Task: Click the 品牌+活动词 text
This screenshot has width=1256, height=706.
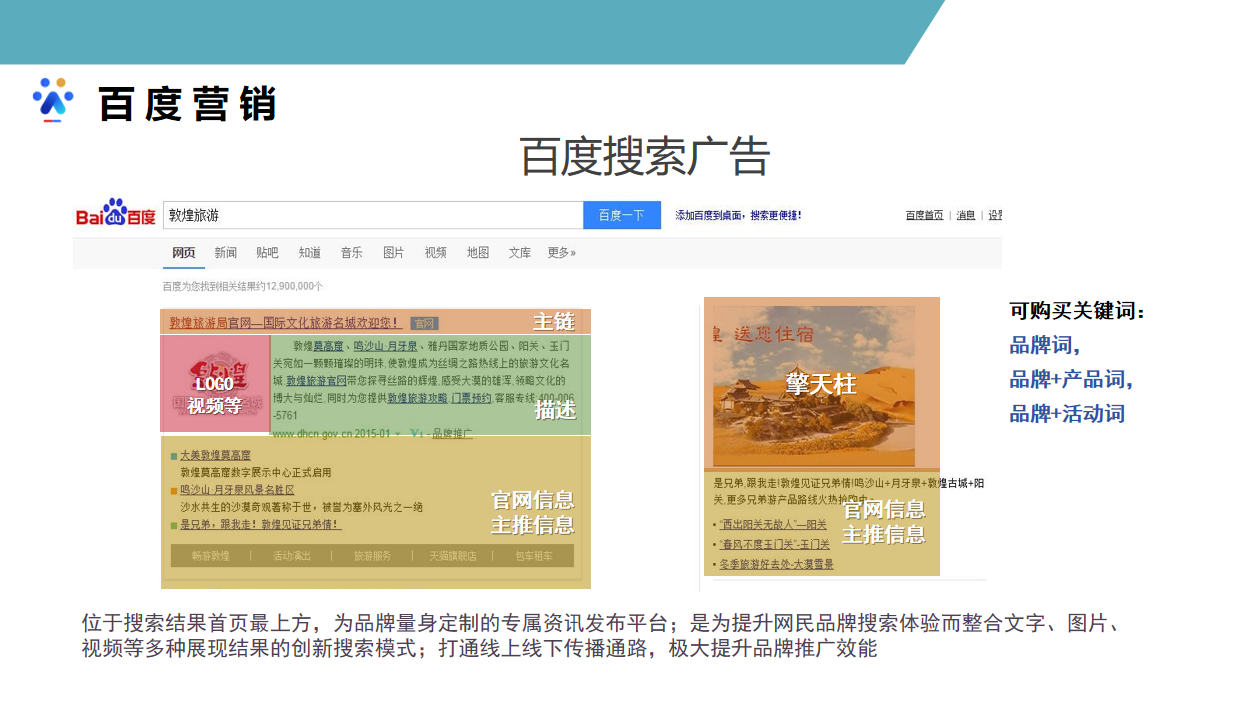Action: (1067, 414)
